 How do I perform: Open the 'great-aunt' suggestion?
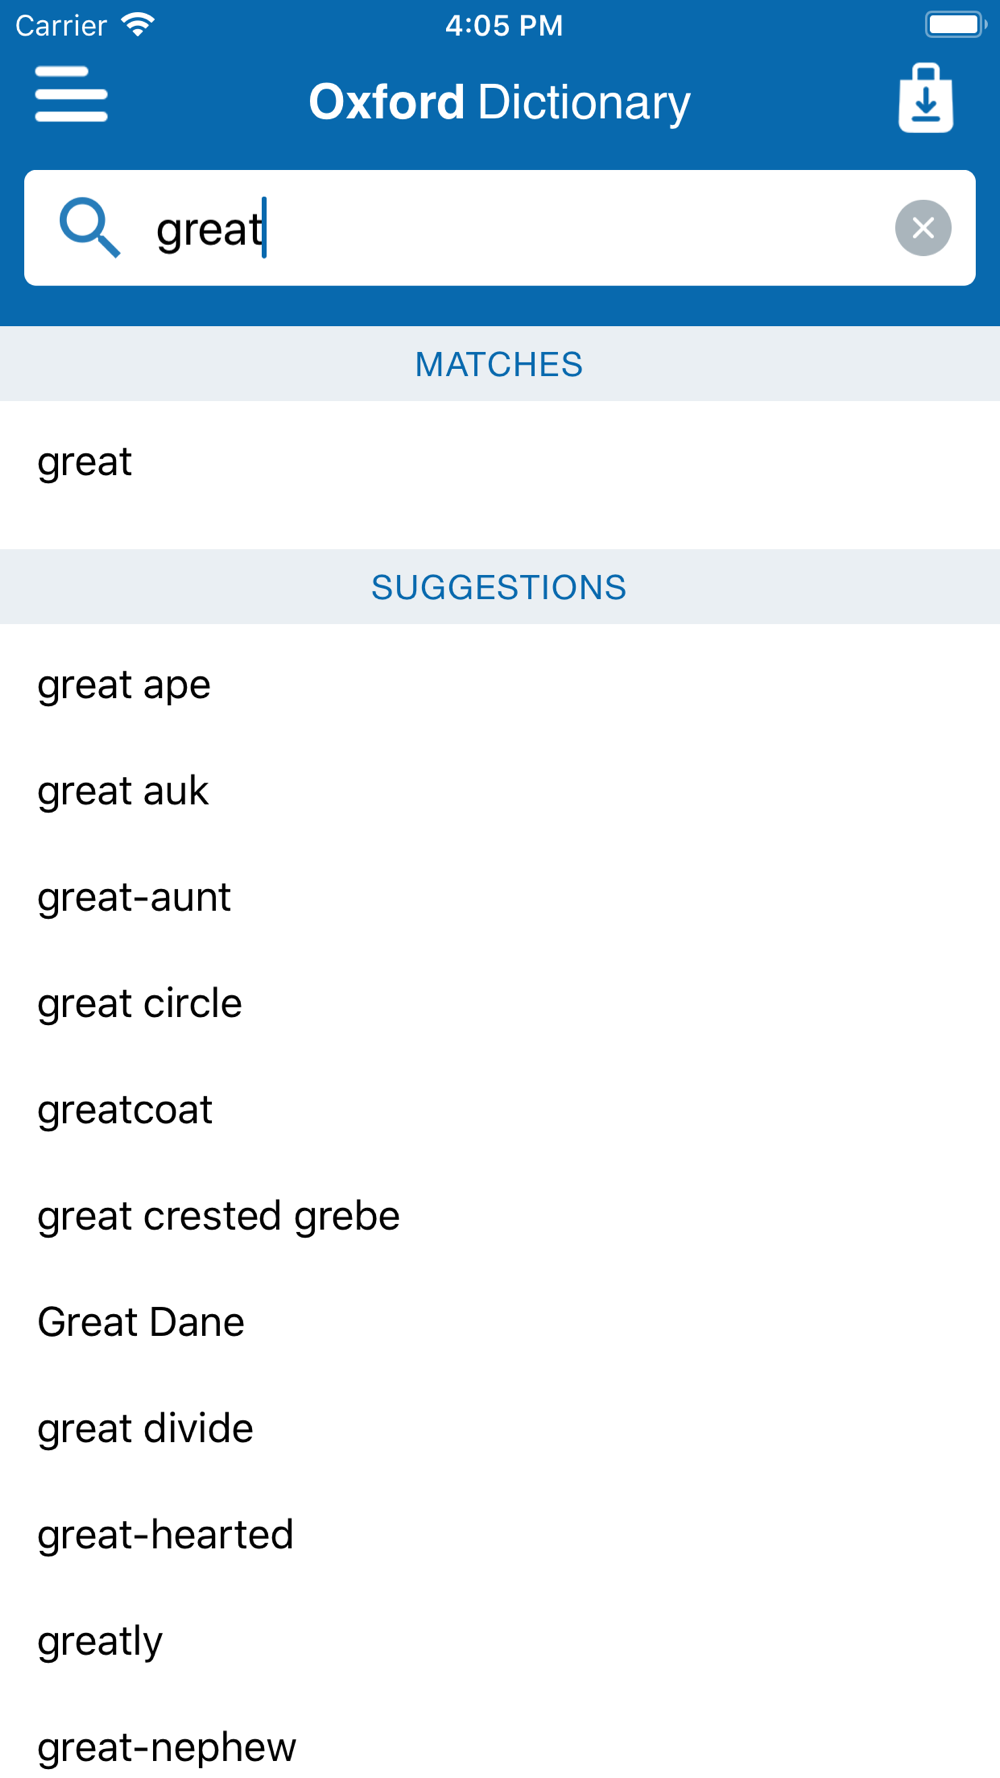(500, 897)
